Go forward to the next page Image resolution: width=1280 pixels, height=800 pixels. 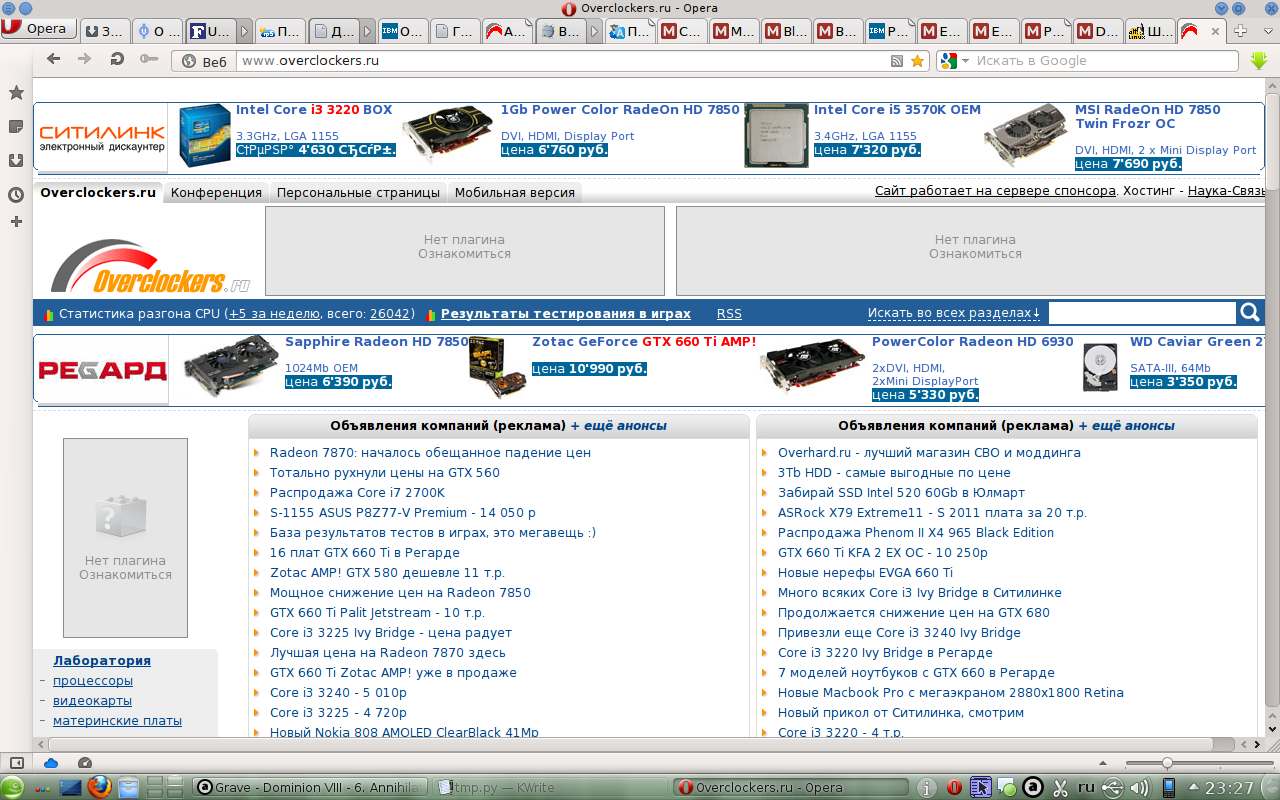(x=85, y=60)
